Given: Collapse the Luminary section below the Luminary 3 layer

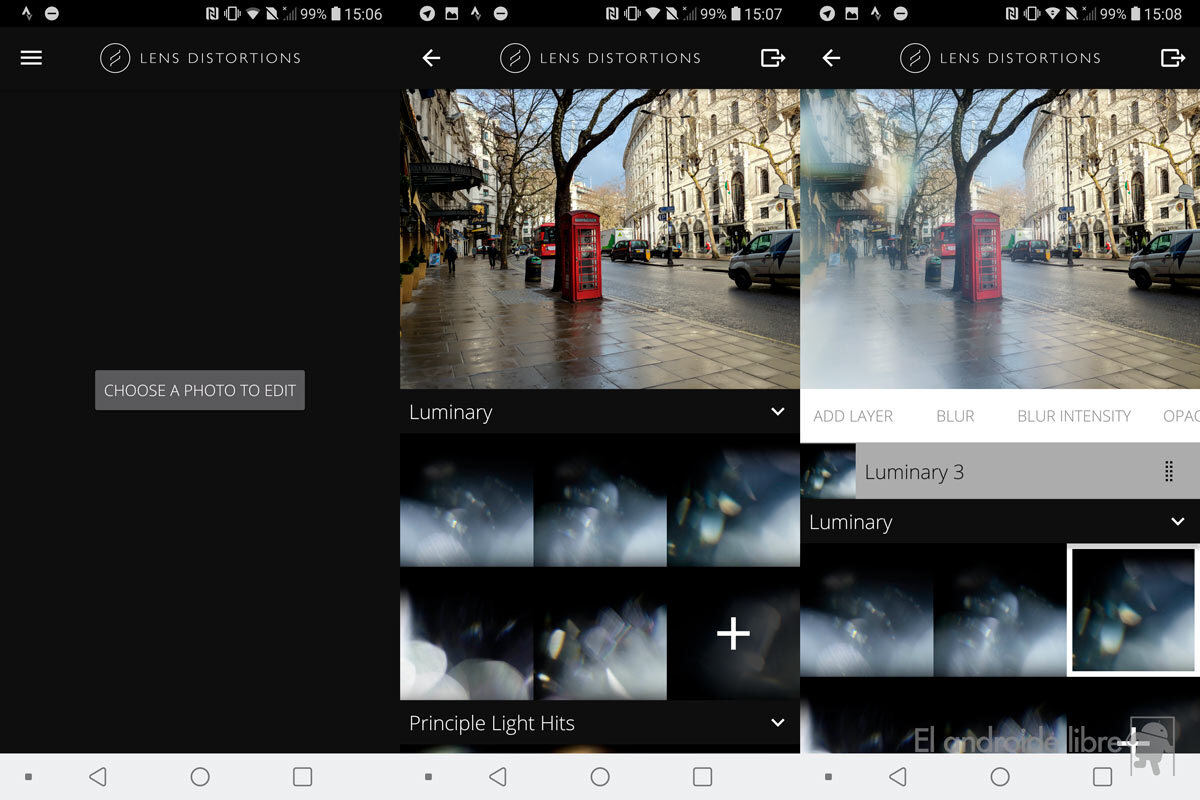Looking at the screenshot, I should [1177, 522].
